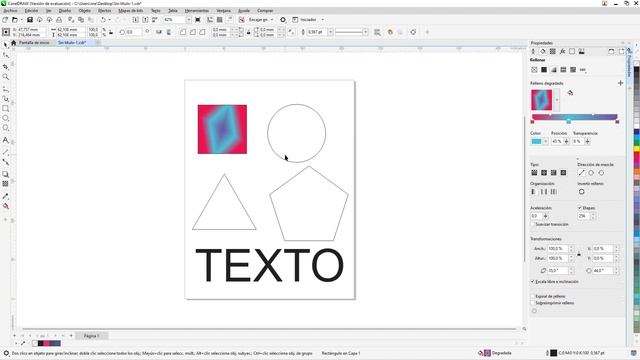Screen dimensions: 640x360
Task: Select the first fountain fill Tipo icon
Action: pyautogui.click(x=534, y=173)
